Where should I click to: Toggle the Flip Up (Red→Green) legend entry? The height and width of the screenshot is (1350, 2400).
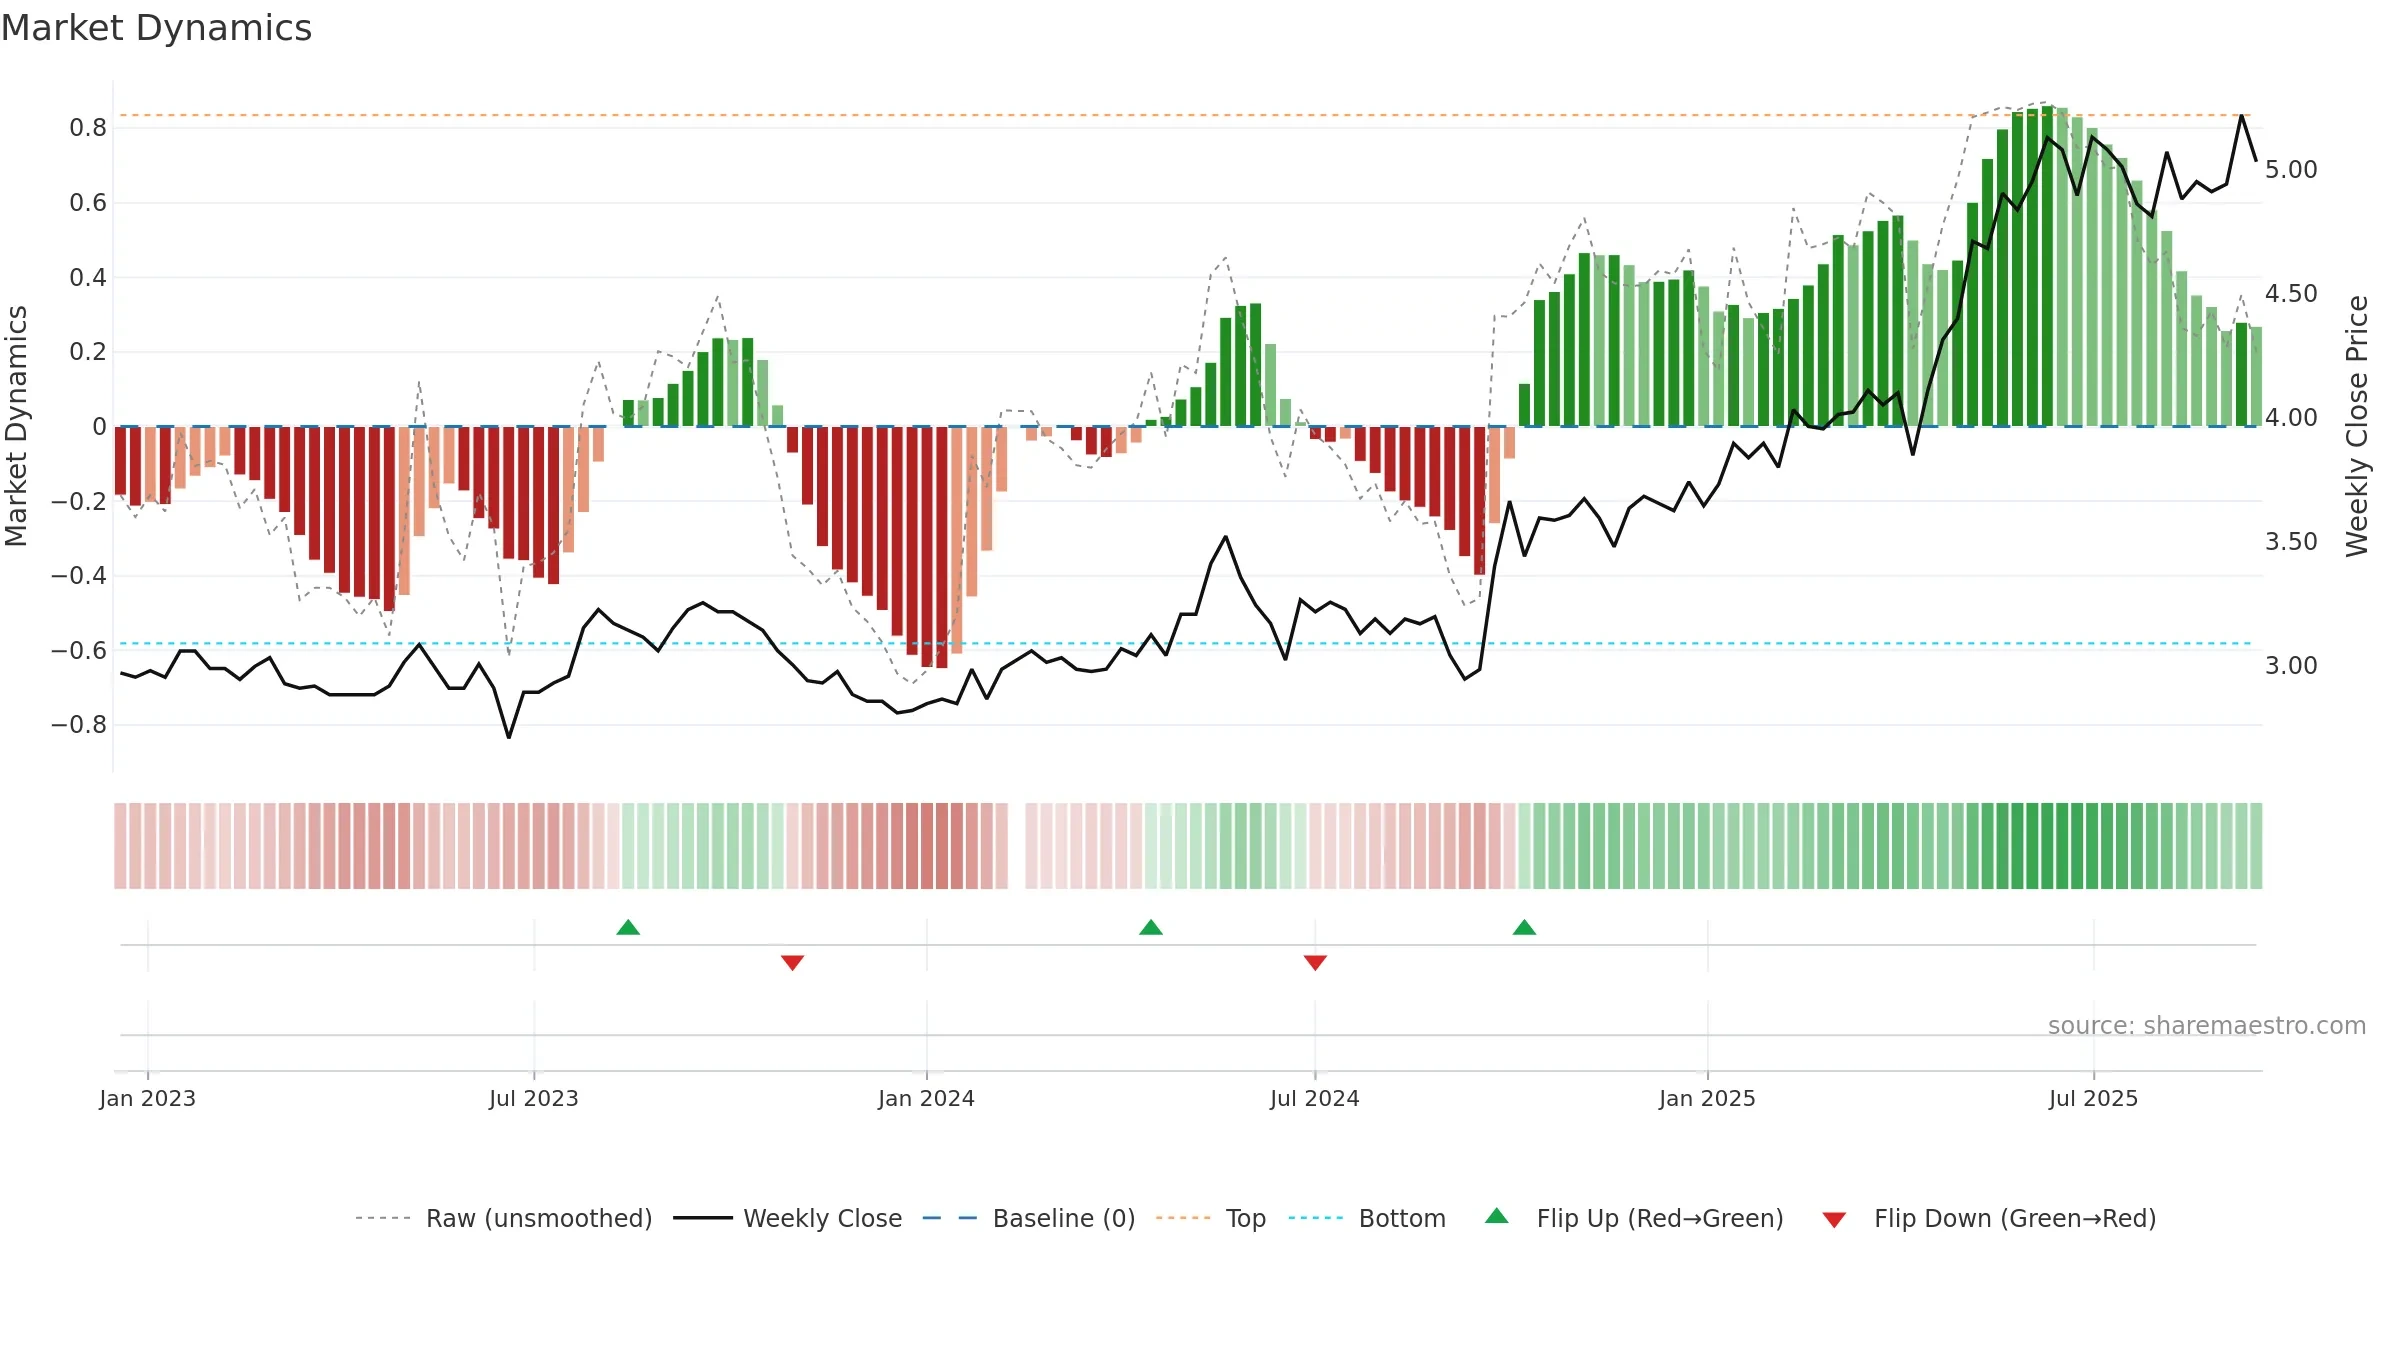1634,1218
